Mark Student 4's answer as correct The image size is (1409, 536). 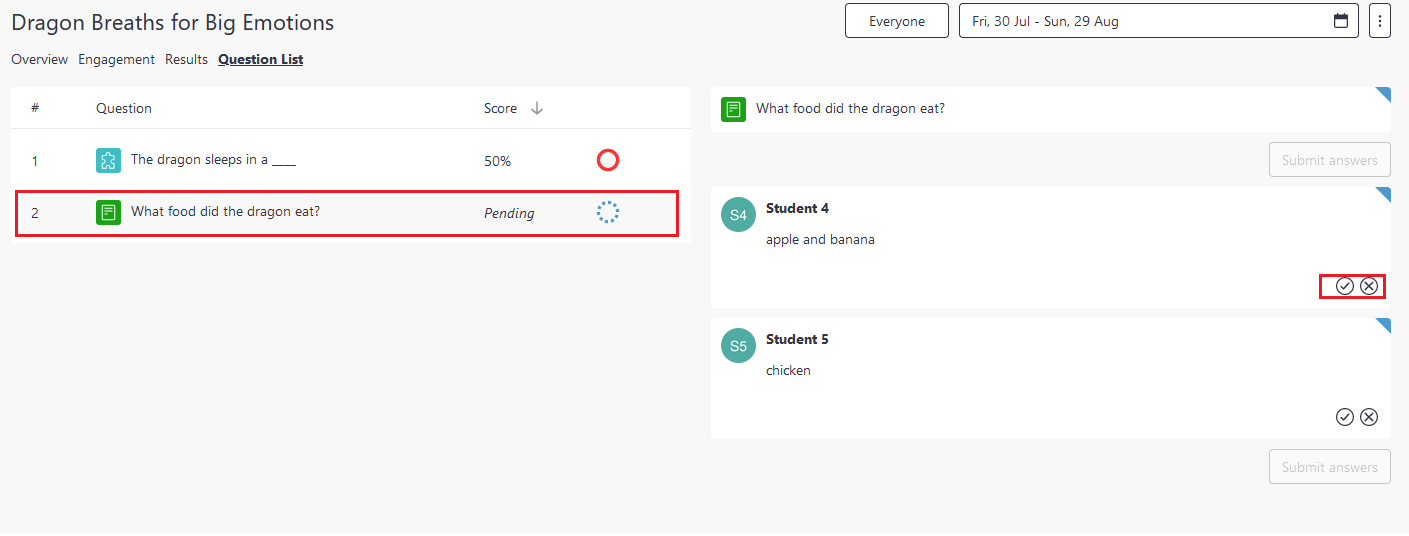(1345, 286)
